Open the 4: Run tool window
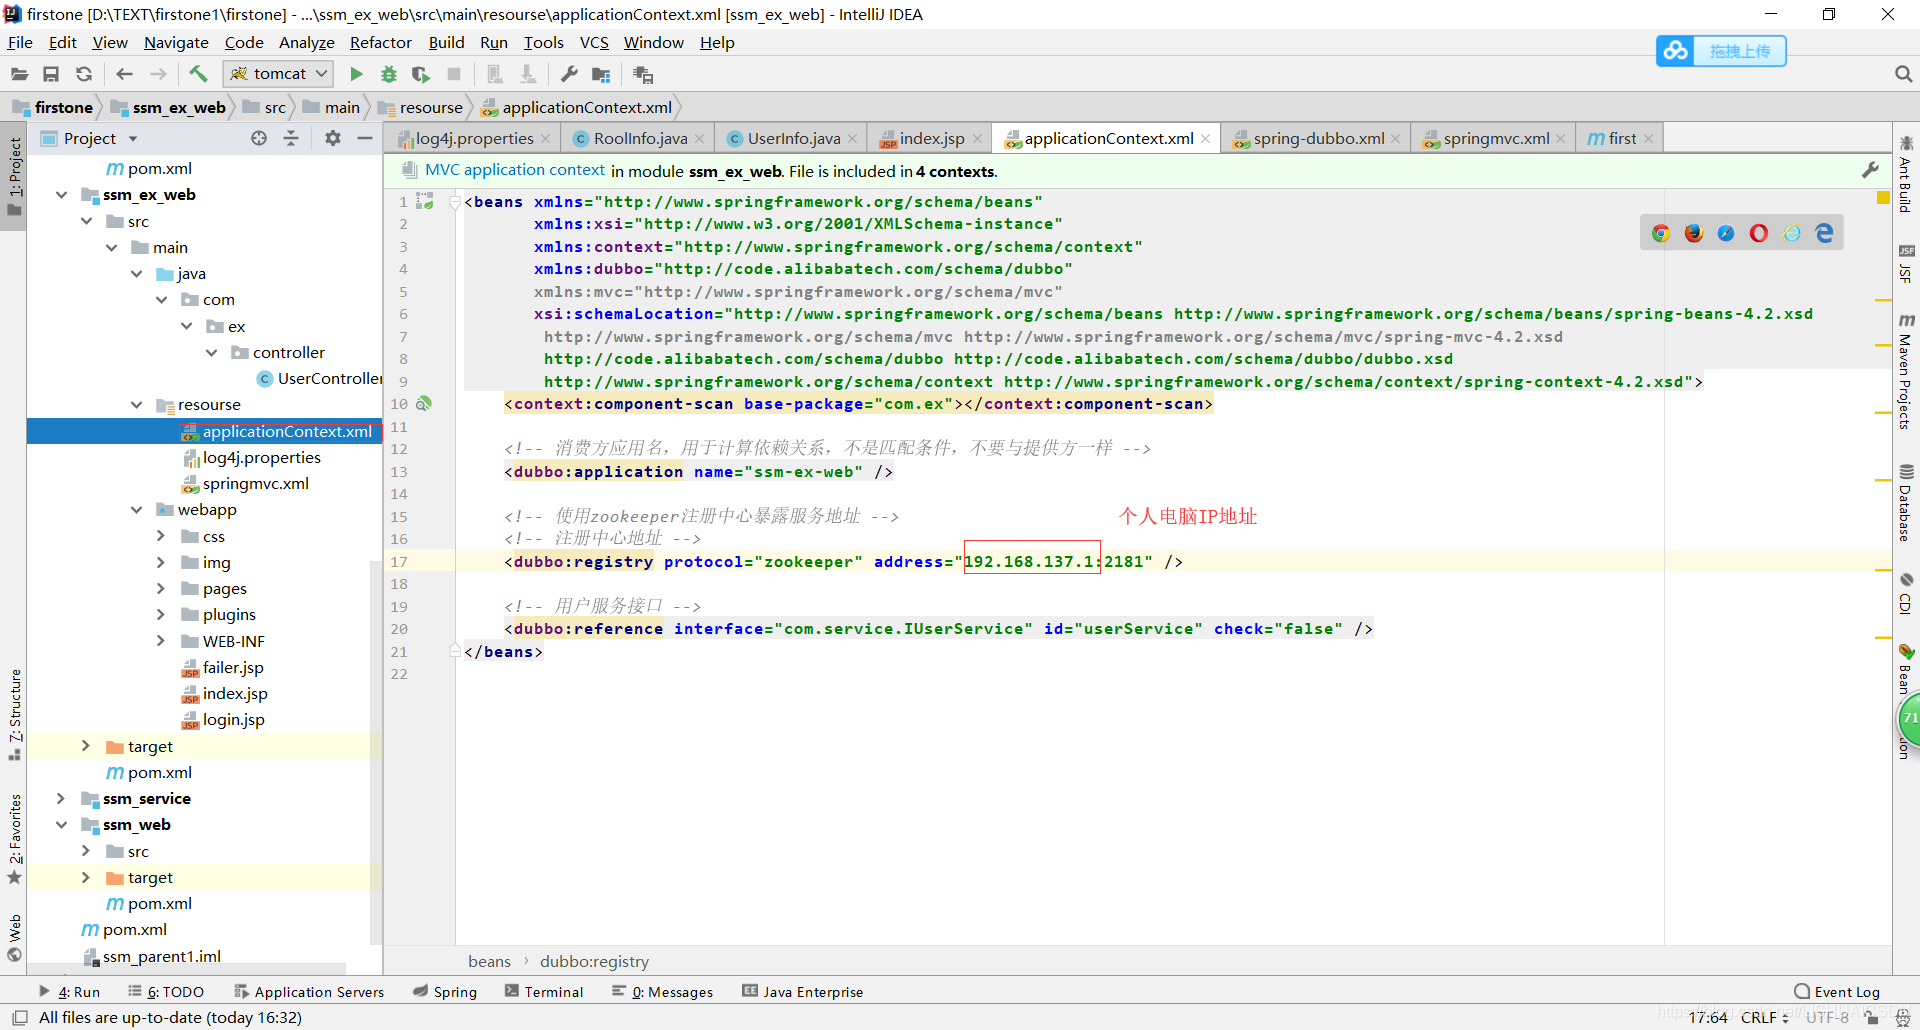This screenshot has width=1920, height=1030. click(70, 992)
